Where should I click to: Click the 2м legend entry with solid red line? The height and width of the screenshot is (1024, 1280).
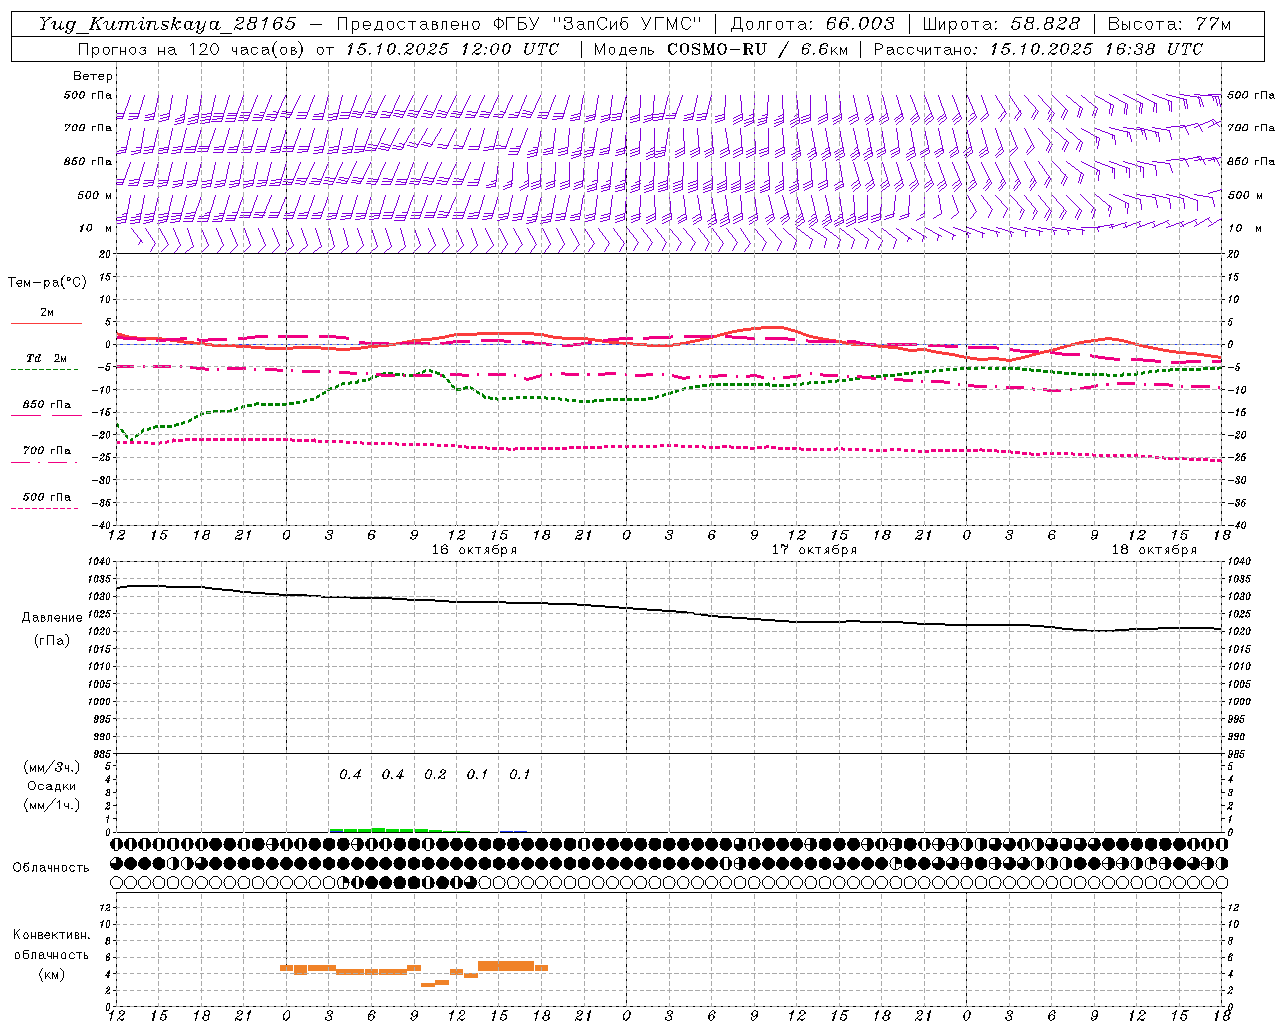pos(46,316)
